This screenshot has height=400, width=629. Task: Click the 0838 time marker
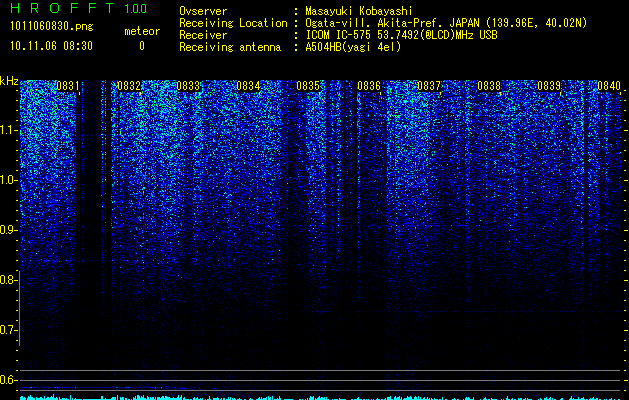tap(489, 86)
